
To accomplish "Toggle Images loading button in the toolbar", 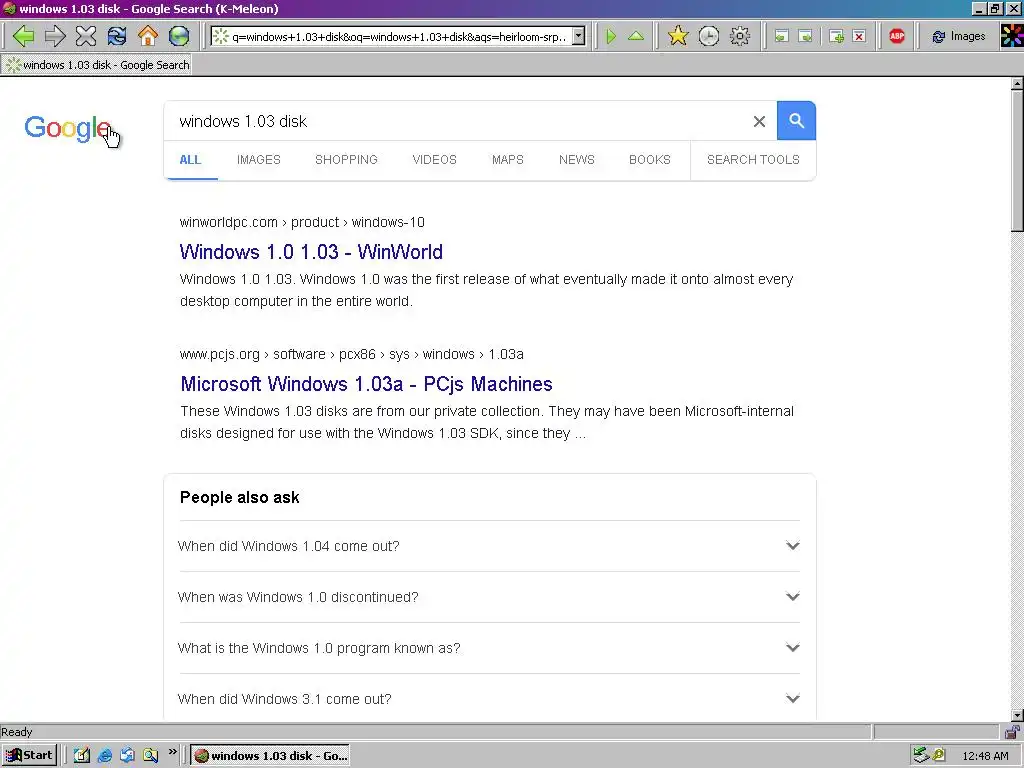I will 959,37.
